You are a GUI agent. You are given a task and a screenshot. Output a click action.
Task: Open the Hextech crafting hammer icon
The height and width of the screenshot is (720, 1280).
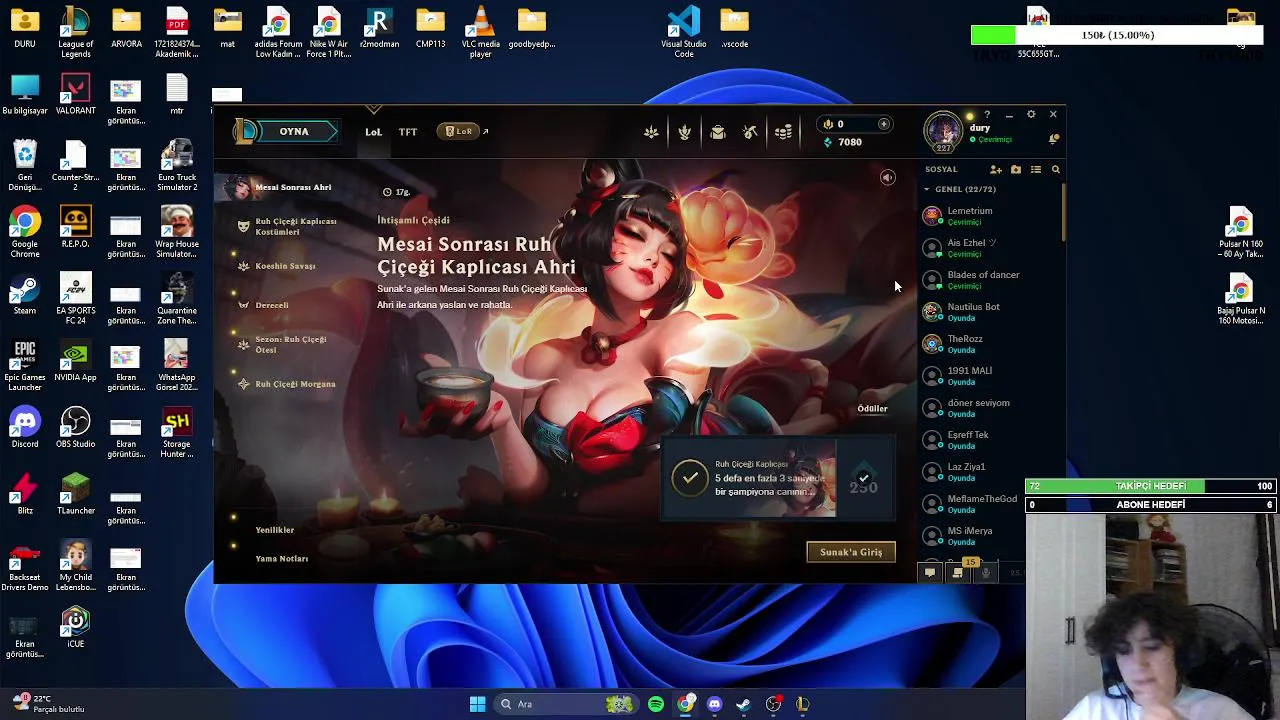click(750, 132)
